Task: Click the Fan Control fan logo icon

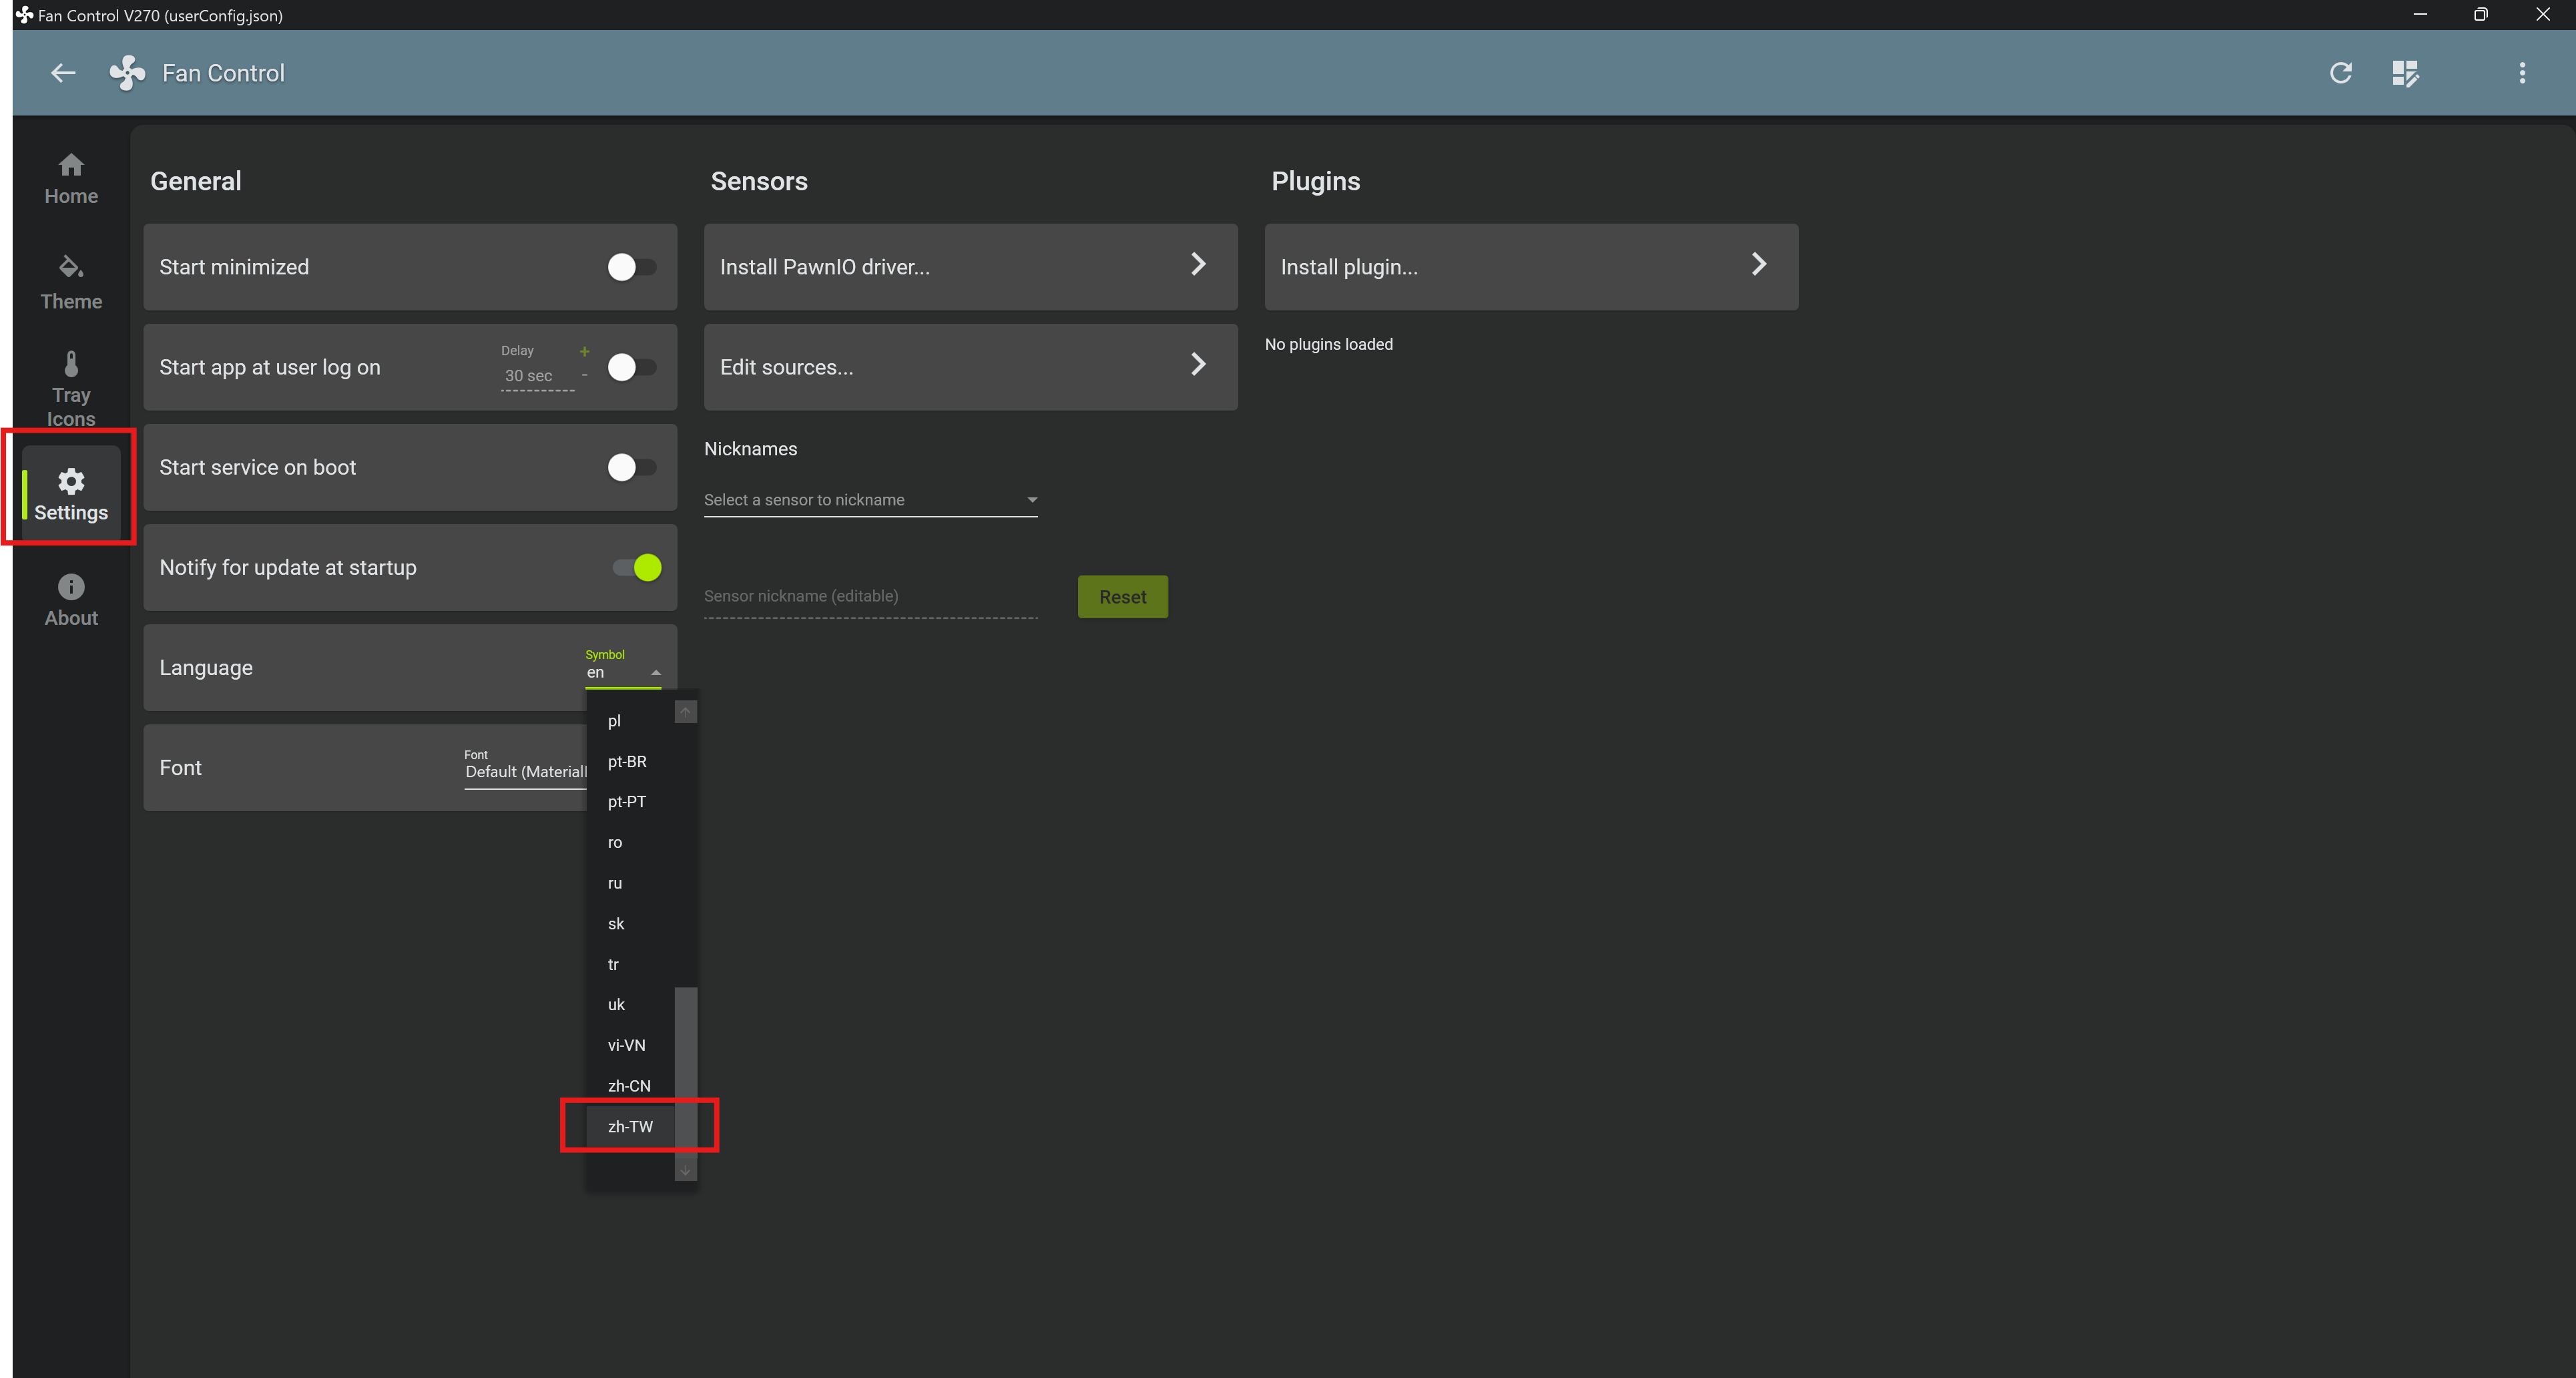Action: coord(127,73)
